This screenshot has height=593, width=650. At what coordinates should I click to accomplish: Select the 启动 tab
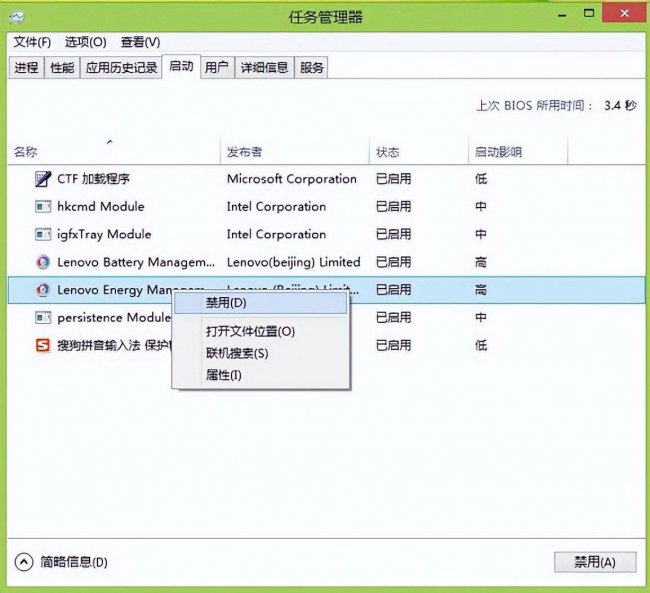tap(181, 66)
